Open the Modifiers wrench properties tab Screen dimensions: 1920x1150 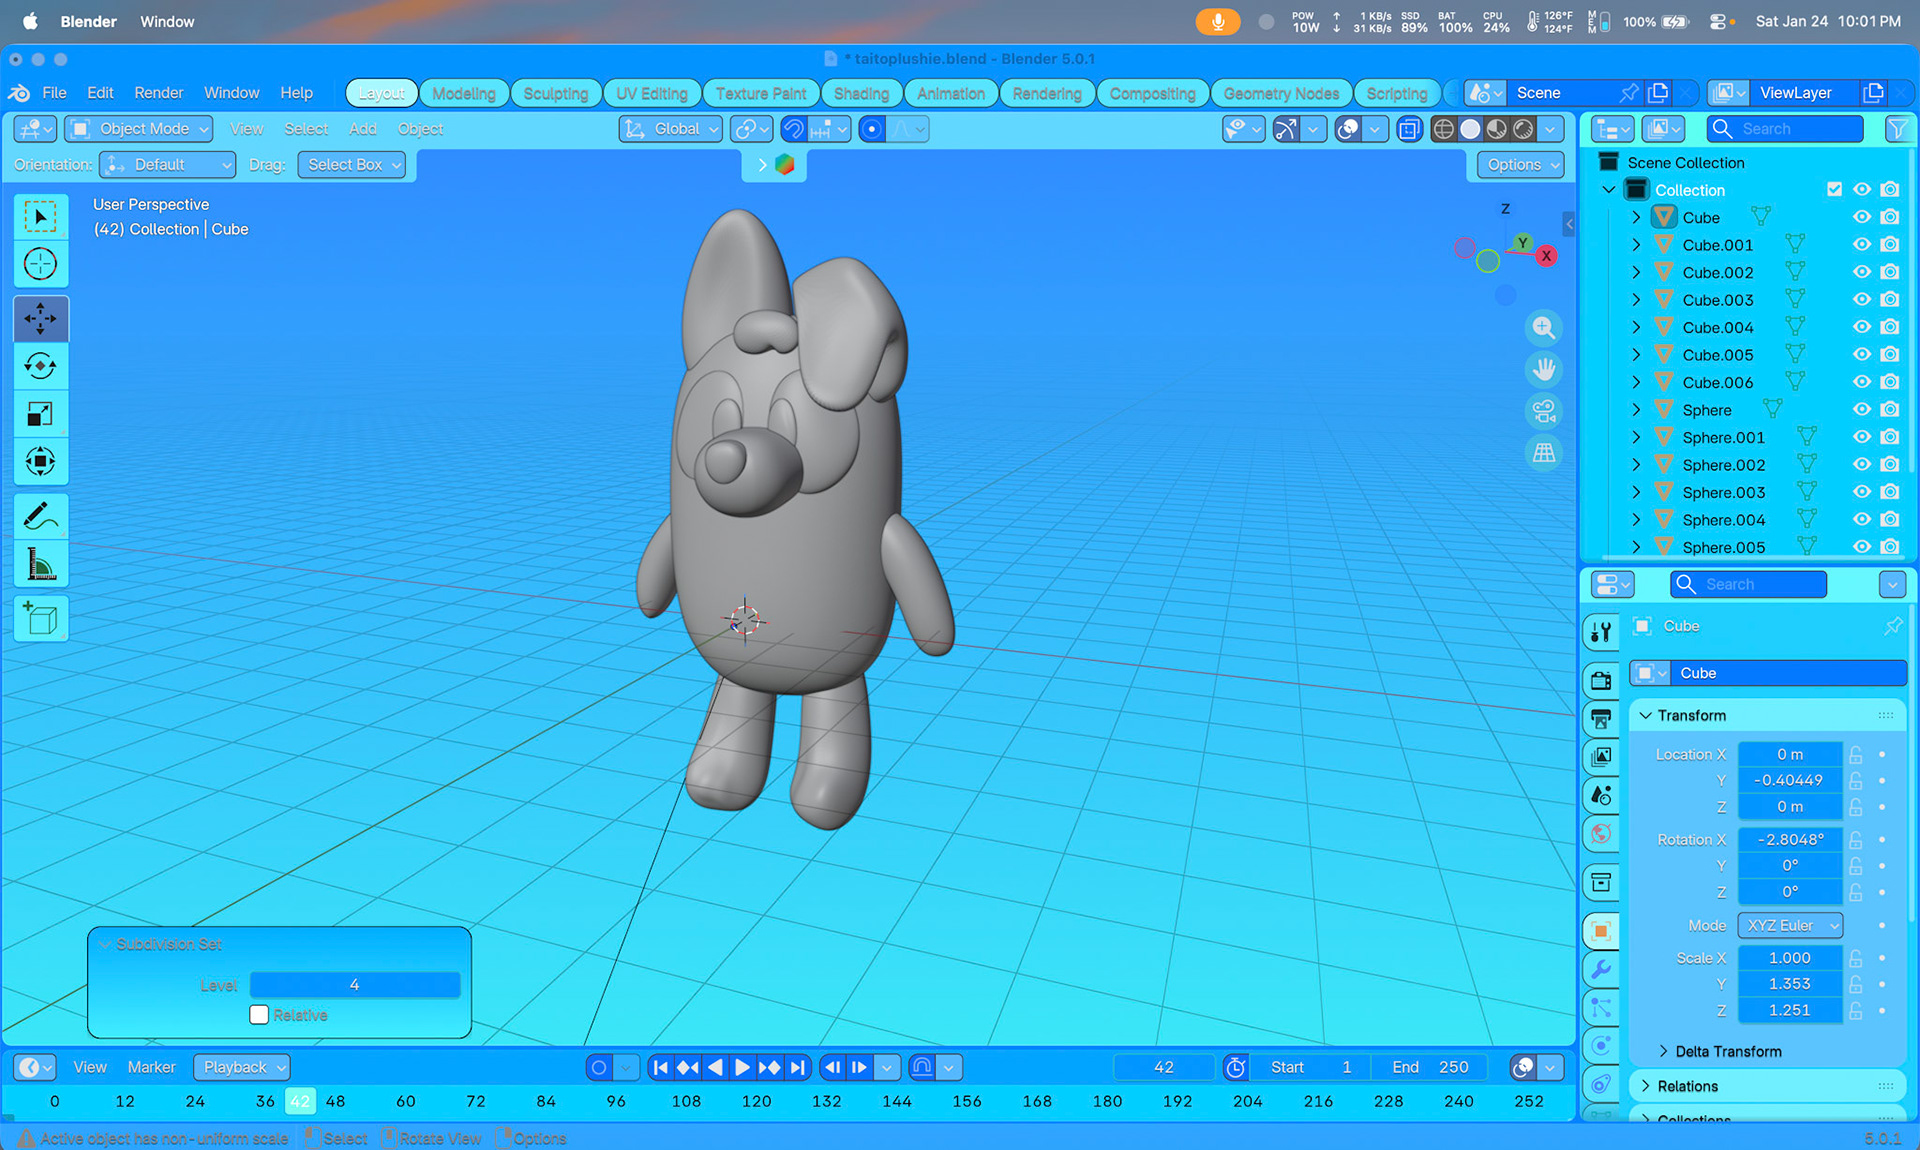pyautogui.click(x=1601, y=969)
